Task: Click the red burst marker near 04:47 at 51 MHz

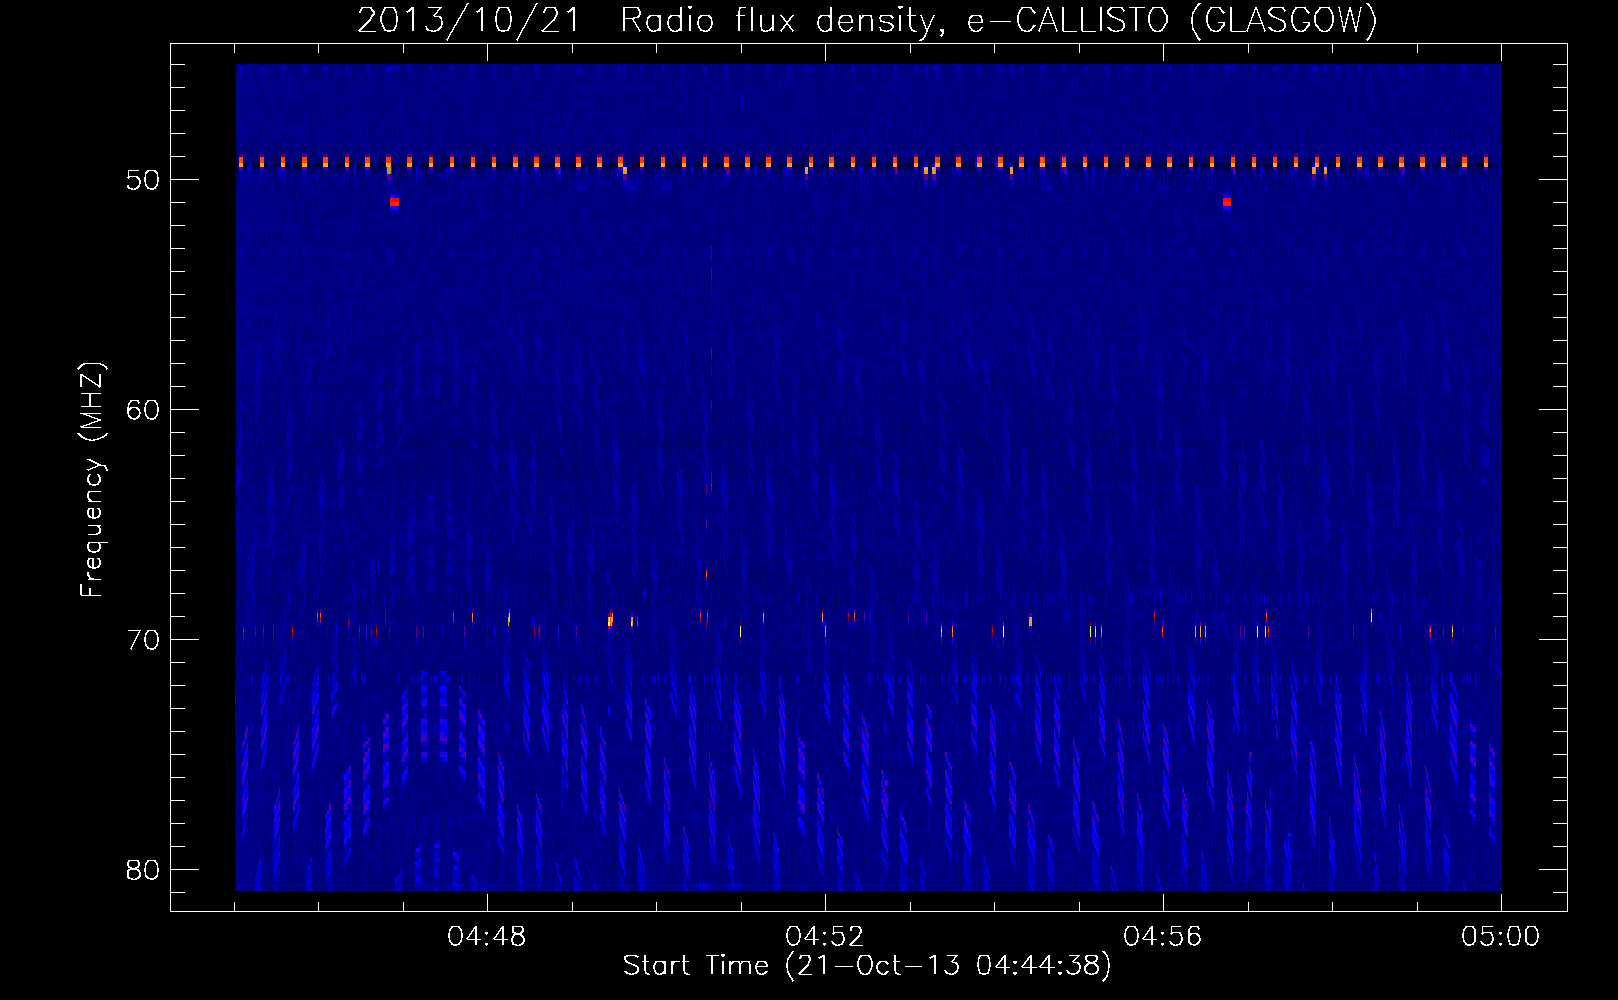Action: (394, 202)
